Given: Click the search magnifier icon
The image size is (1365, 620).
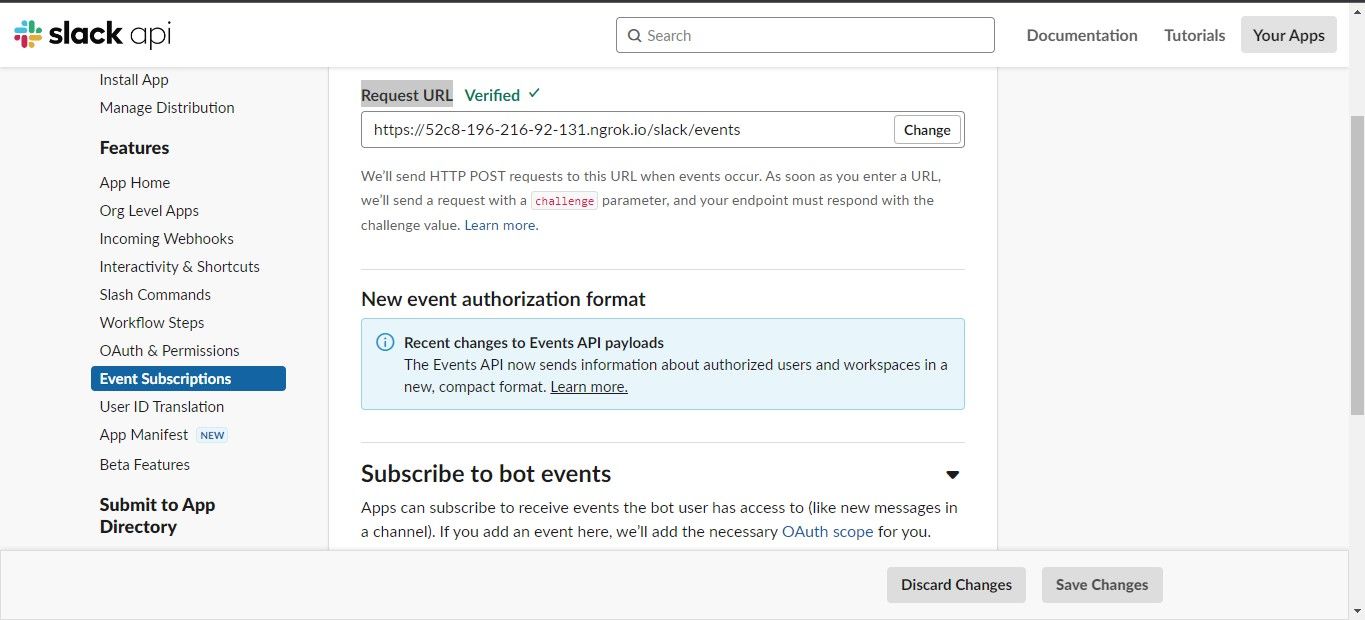Looking at the screenshot, I should point(634,35).
